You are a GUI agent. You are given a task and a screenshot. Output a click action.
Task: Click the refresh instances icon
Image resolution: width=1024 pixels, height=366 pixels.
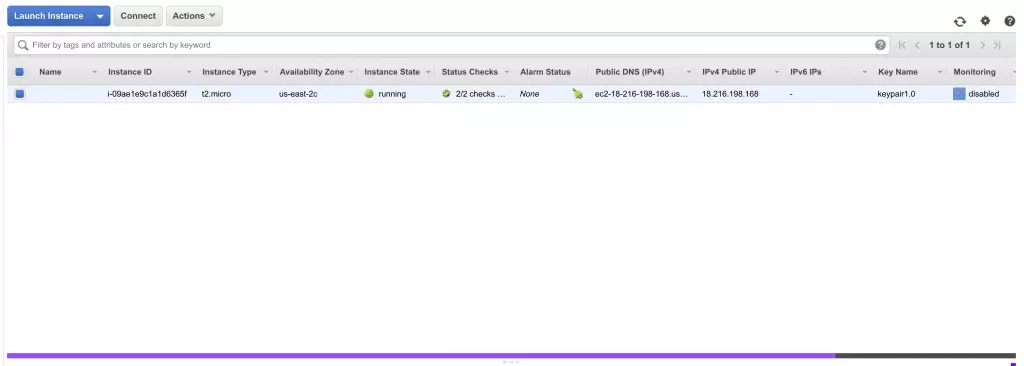pyautogui.click(x=959, y=22)
